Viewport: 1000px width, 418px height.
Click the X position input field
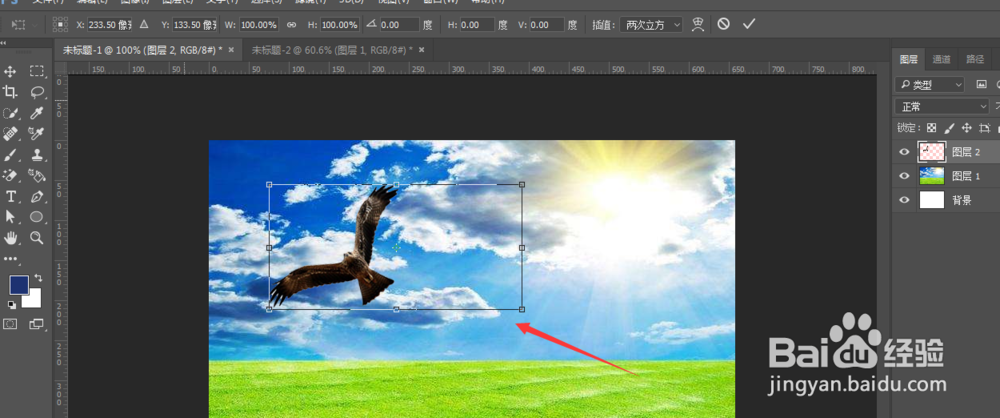(x=109, y=25)
